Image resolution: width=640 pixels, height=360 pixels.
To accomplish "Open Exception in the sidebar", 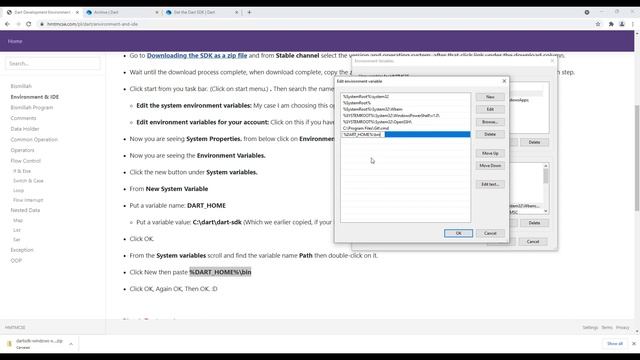I will pos(22,250).
